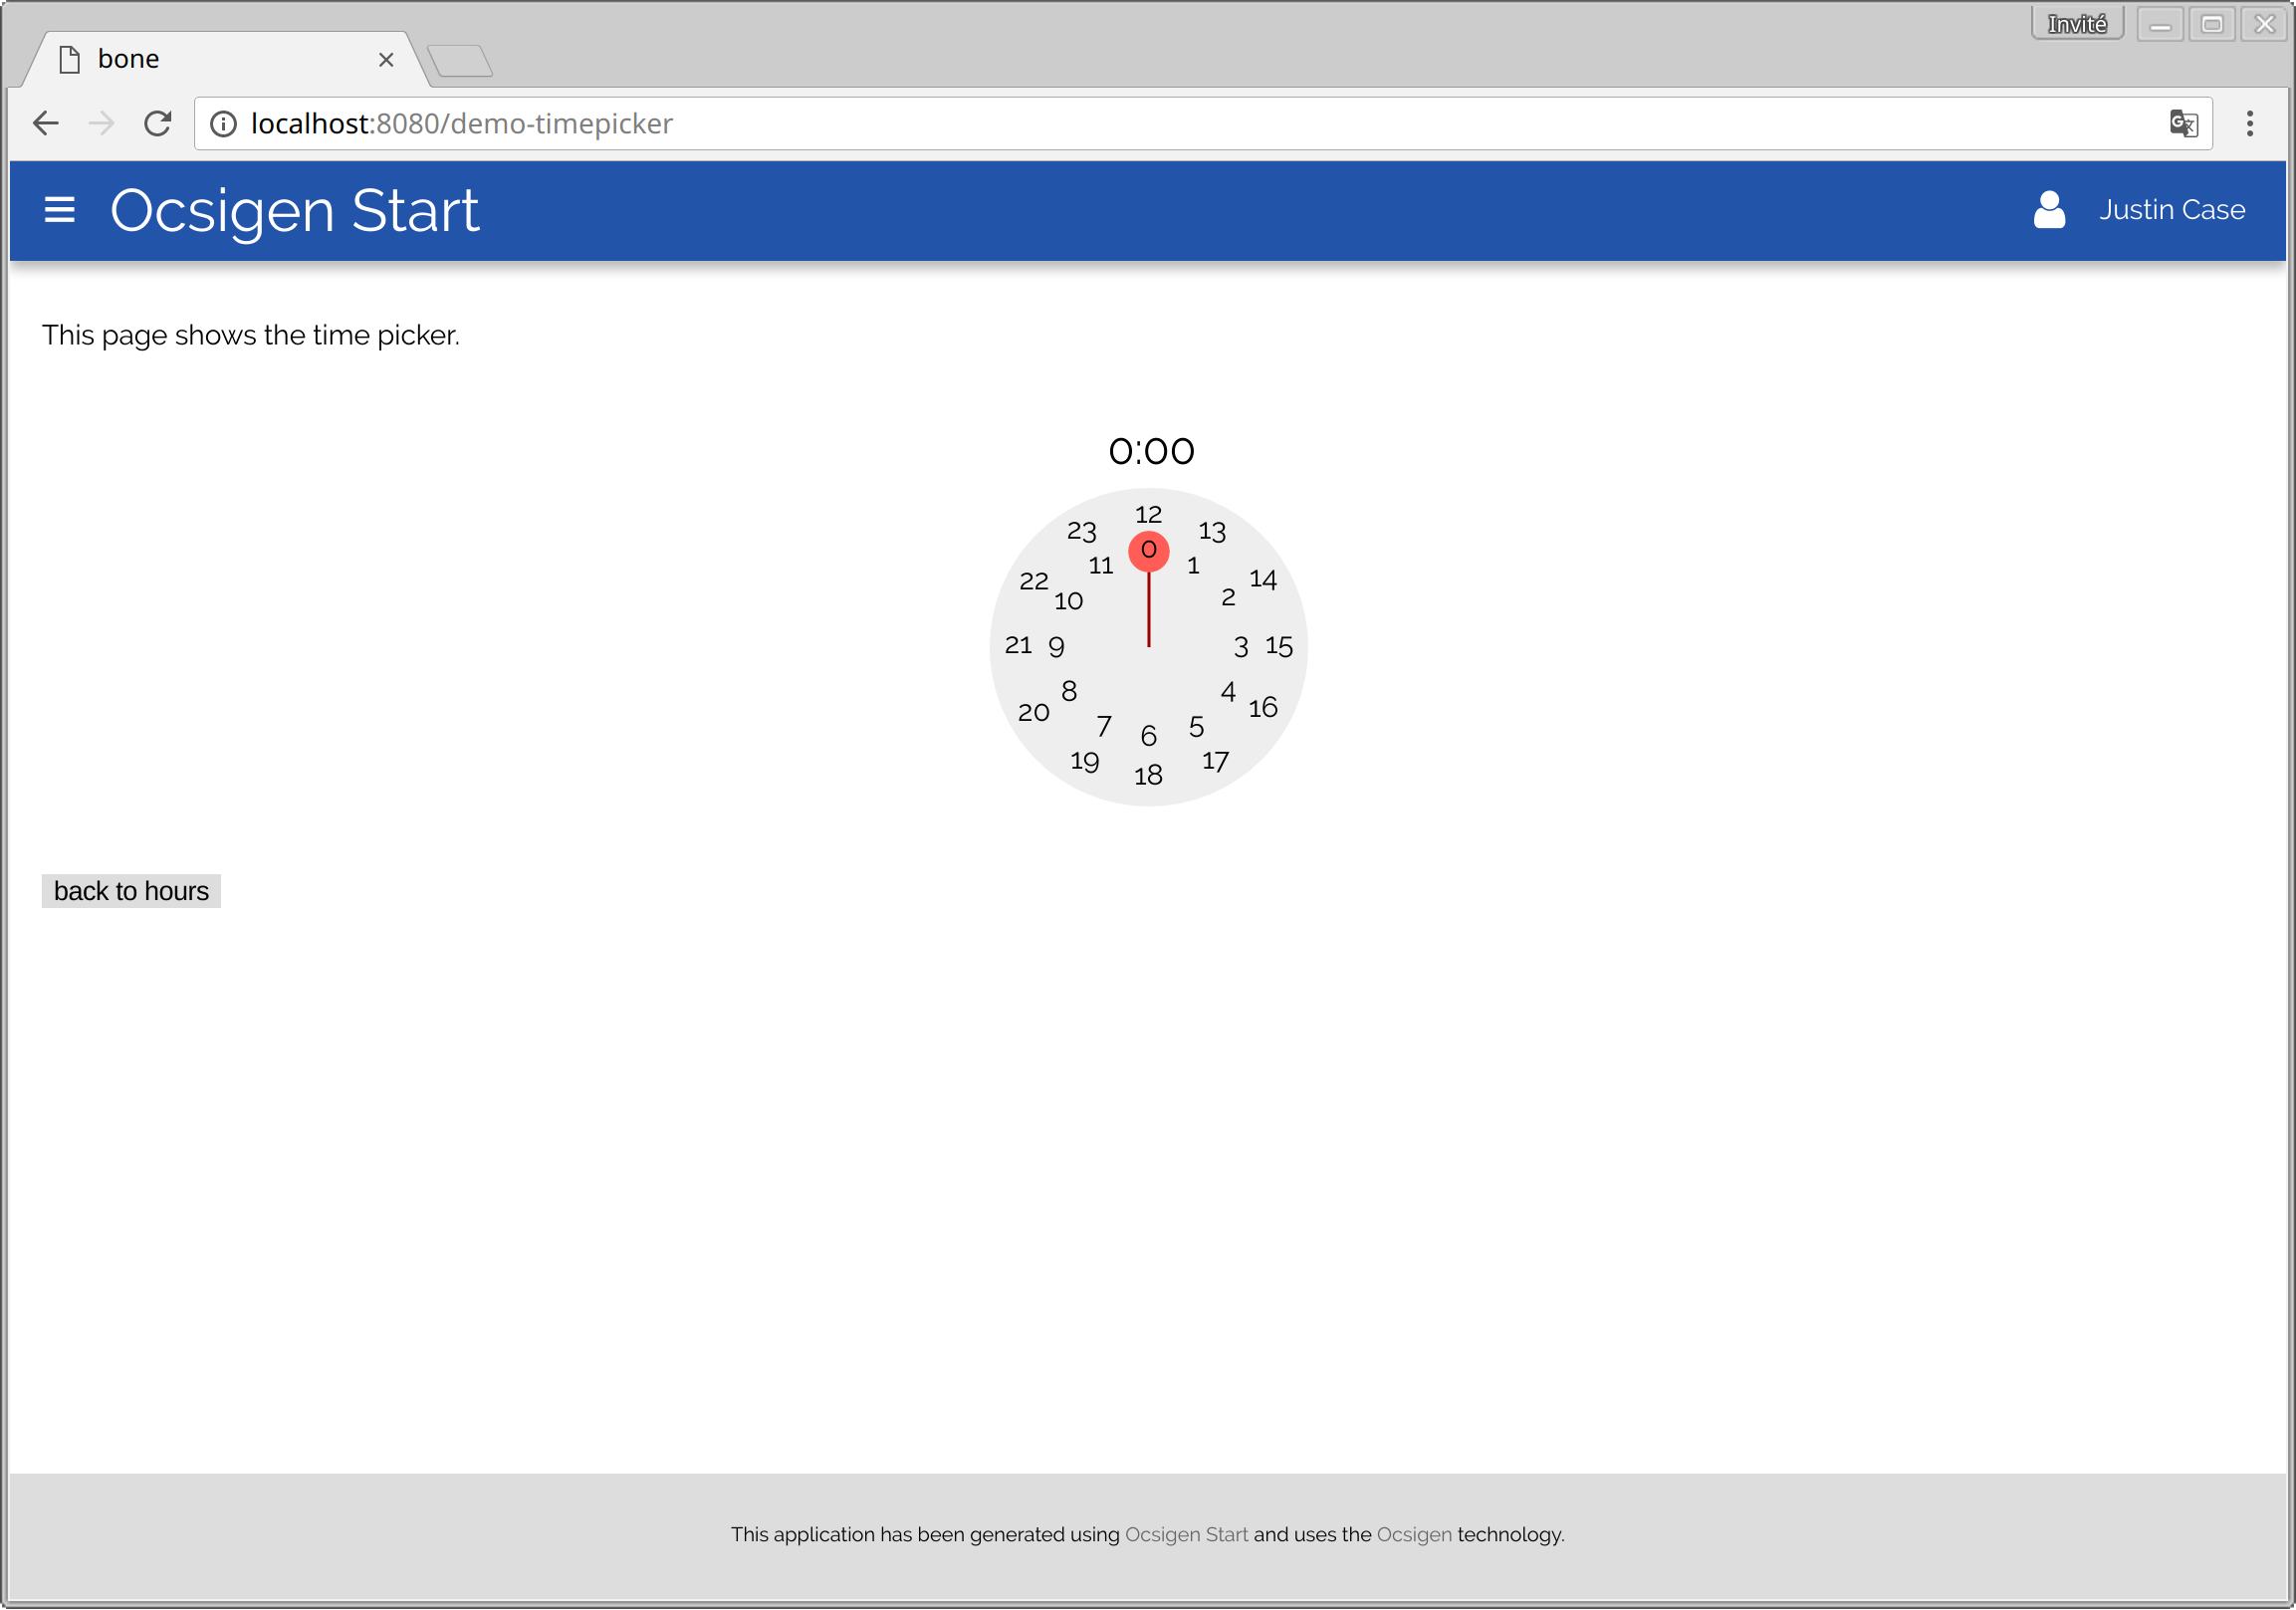Click the user avatar icon
This screenshot has width=2296, height=1610.
[x=2049, y=210]
